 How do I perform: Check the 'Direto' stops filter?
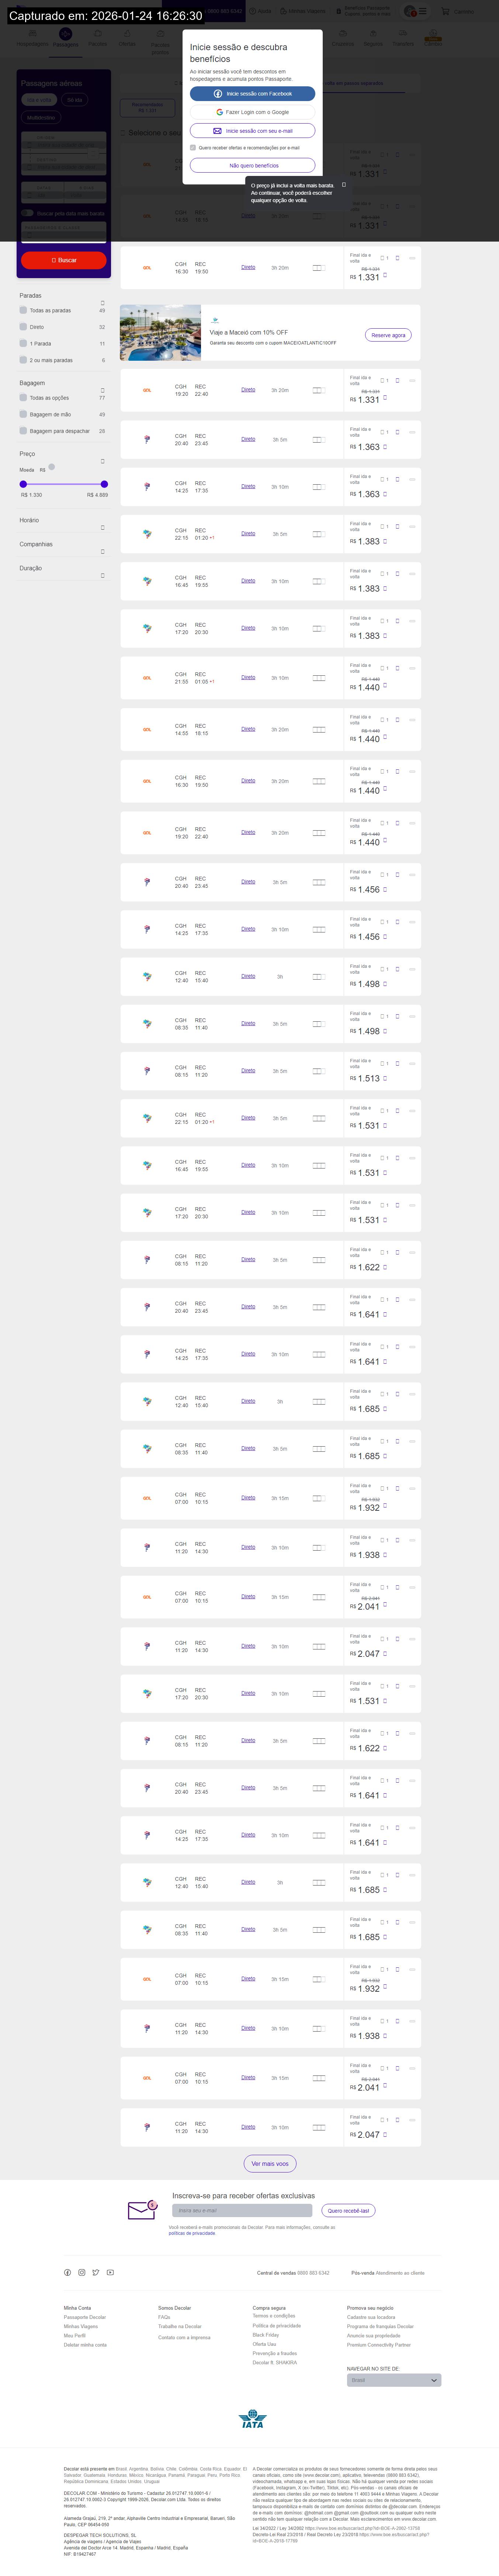click(x=23, y=327)
